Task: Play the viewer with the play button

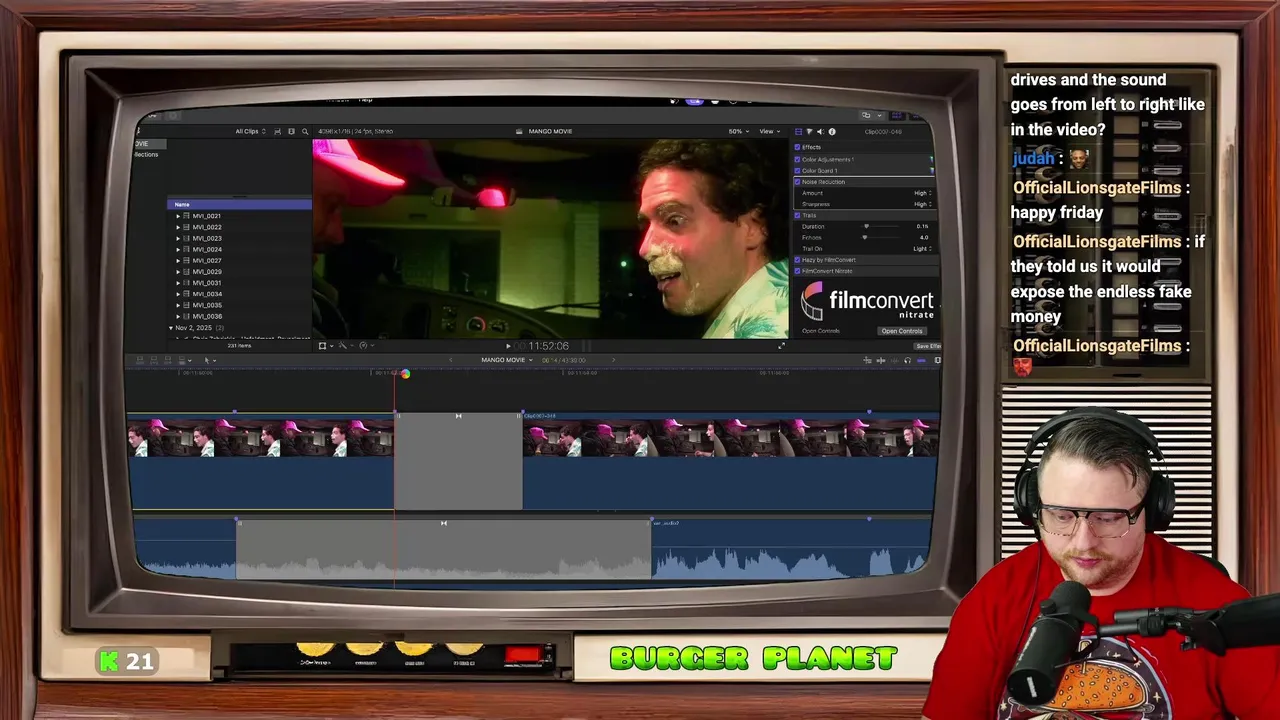Action: (508, 346)
